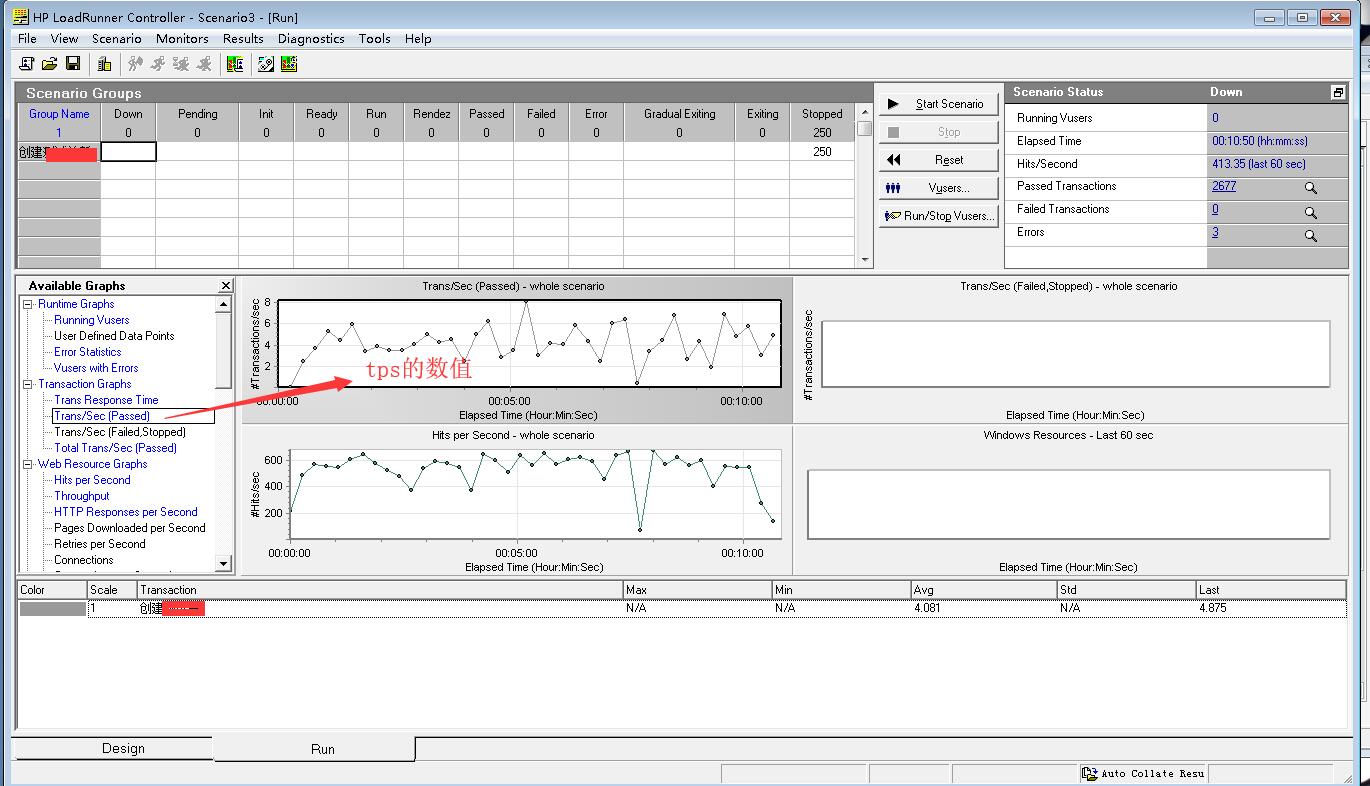This screenshot has height=786, width=1370.
Task: Click the green Analyze Results toolbar icon
Action: [235, 64]
